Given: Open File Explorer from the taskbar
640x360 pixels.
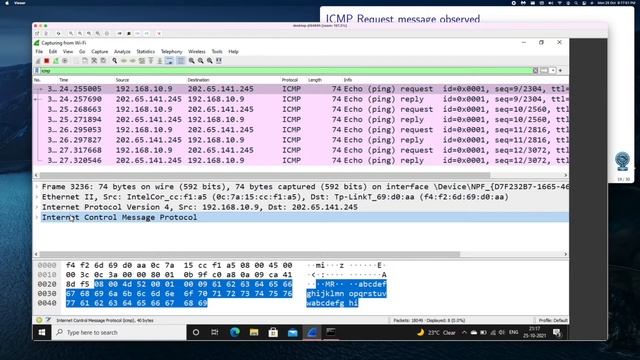Looking at the screenshot, I should point(254,332).
